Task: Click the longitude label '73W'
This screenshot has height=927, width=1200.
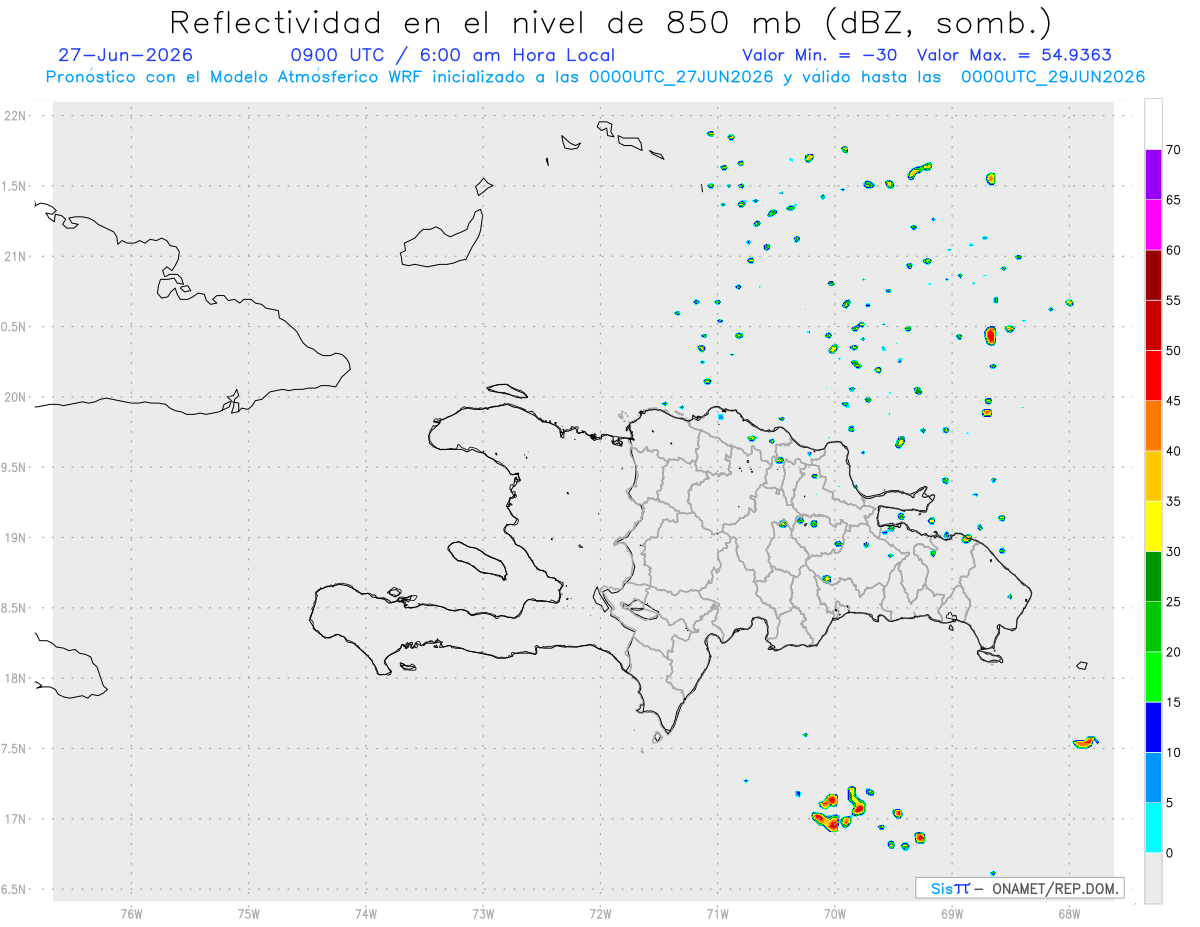Action: click(x=483, y=913)
